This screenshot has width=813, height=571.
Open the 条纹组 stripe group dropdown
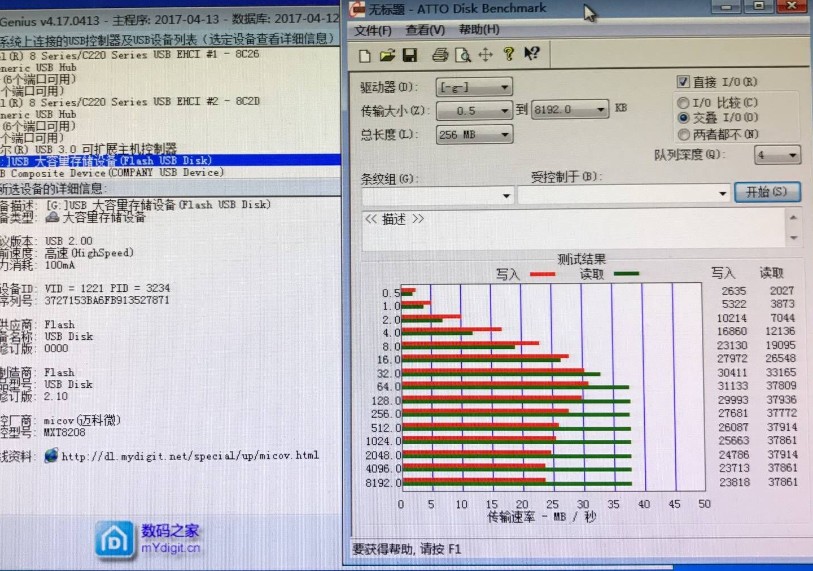tap(438, 196)
